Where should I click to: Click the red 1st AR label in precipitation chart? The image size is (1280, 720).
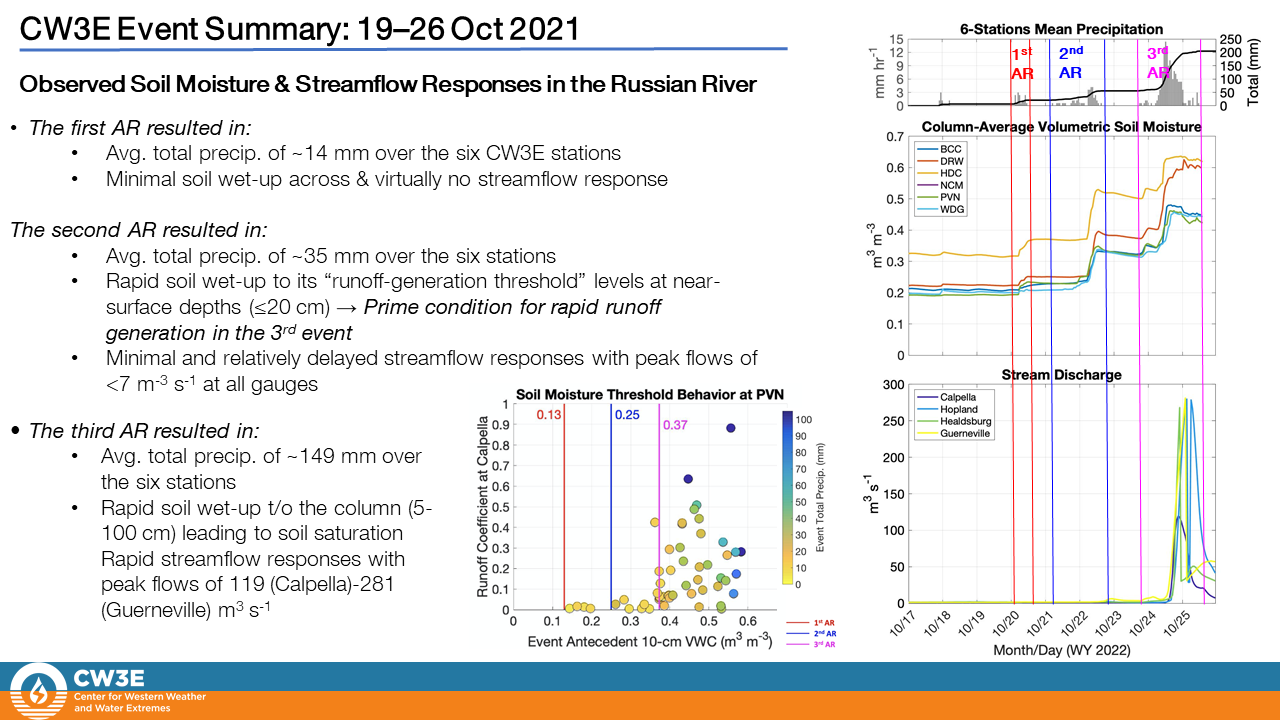coord(1022,63)
